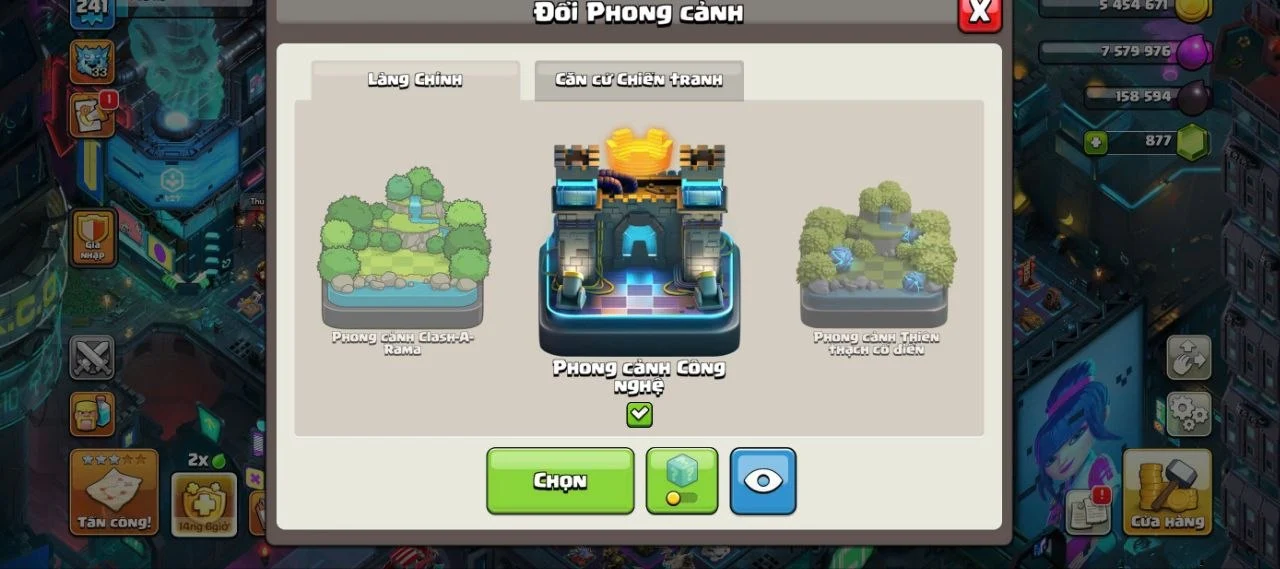Open the settings gear icon

pyautogui.click(x=1188, y=413)
